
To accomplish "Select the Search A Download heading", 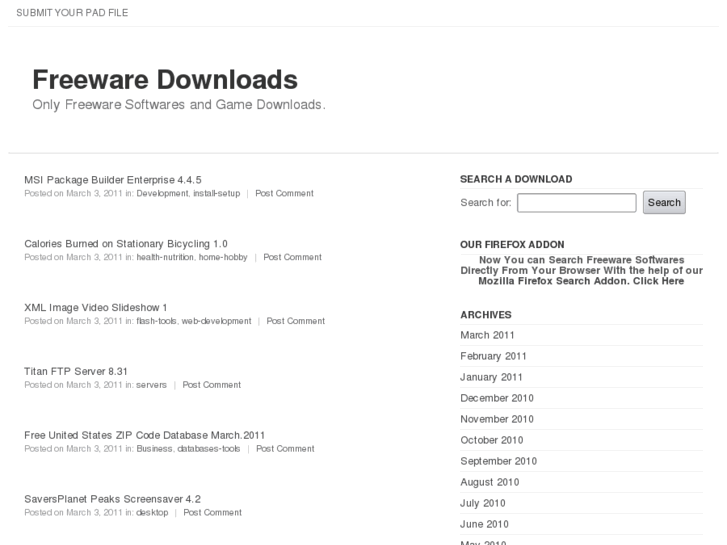I will 516,179.
